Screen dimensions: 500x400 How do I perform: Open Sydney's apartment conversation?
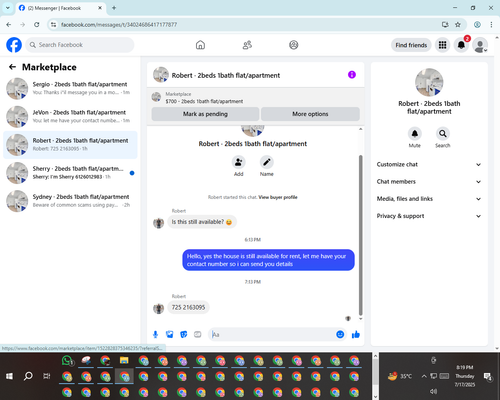[70, 201]
